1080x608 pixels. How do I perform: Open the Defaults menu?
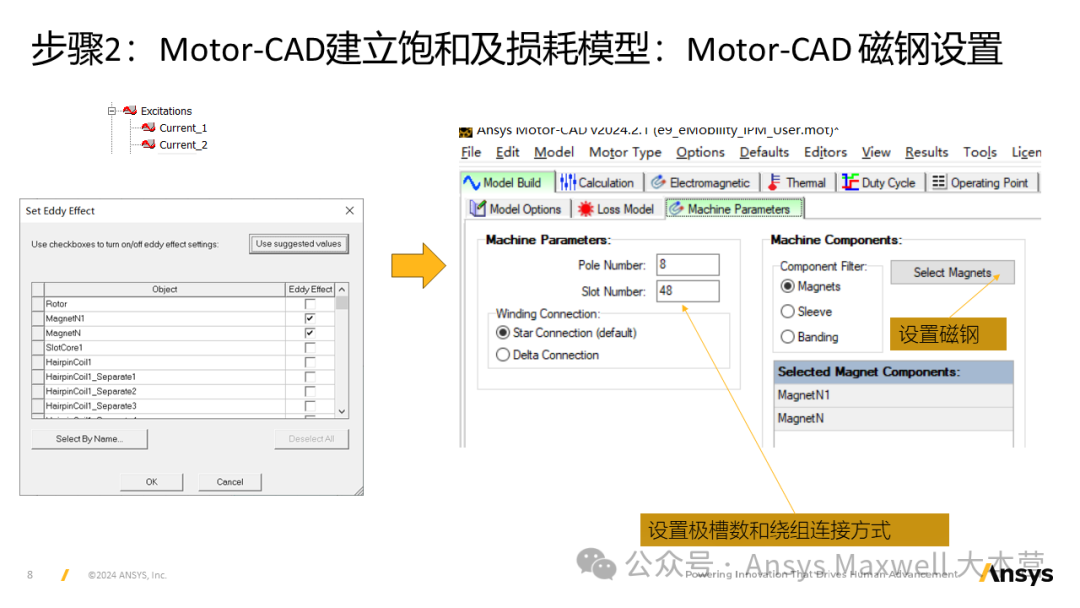pos(764,152)
